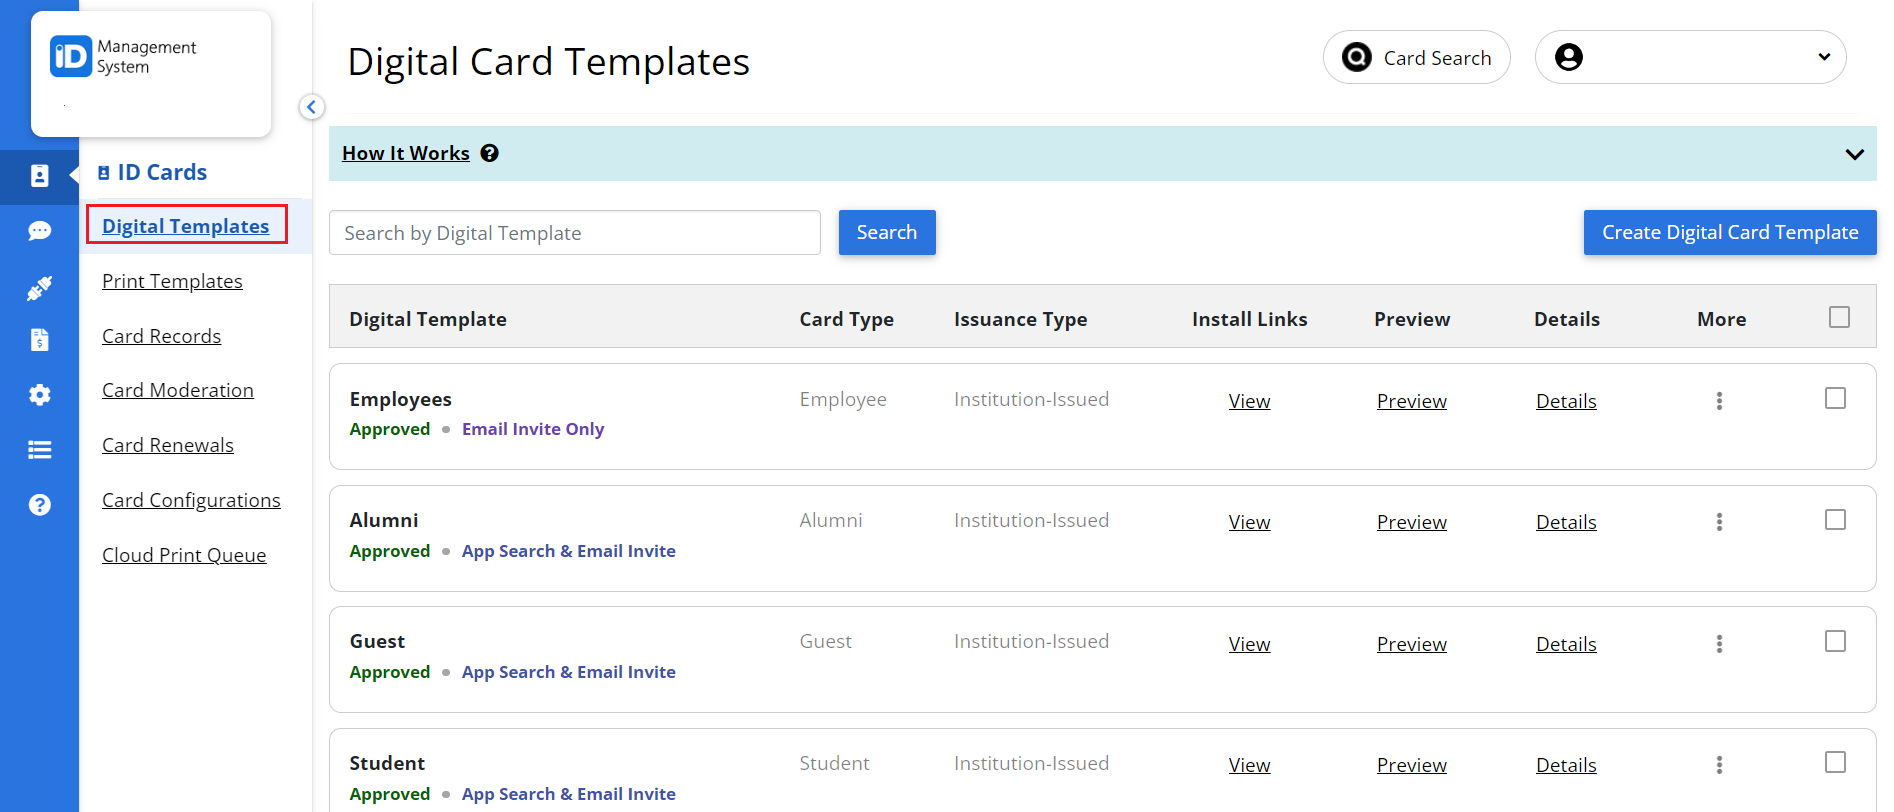Click the ID Cards section heading
Viewport: 1894px width, 812px height.
point(152,172)
